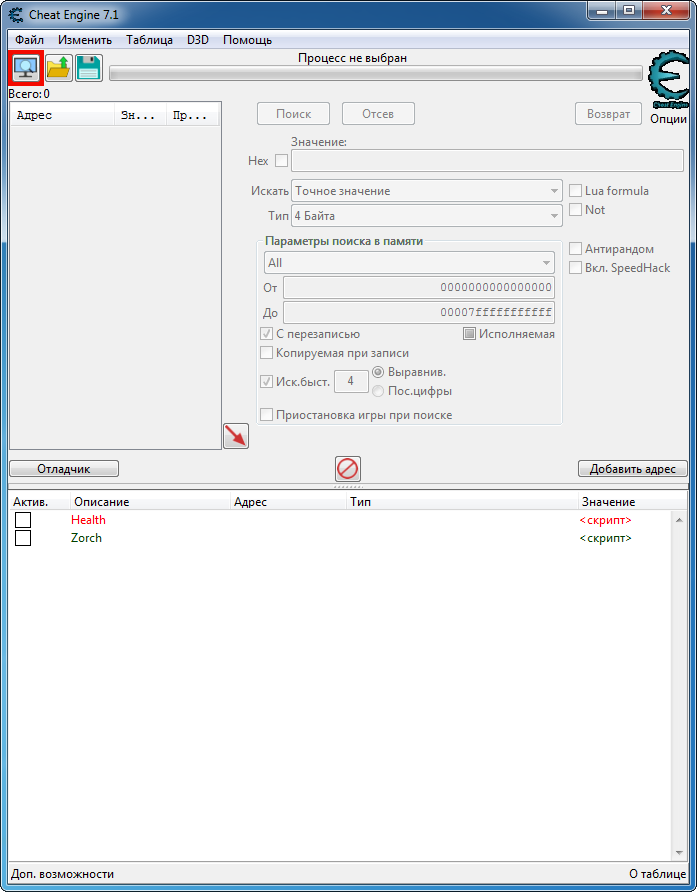Image resolution: width=697 pixels, height=892 pixels.
Task: Select the Выравнив. radio button
Action: coord(378,372)
